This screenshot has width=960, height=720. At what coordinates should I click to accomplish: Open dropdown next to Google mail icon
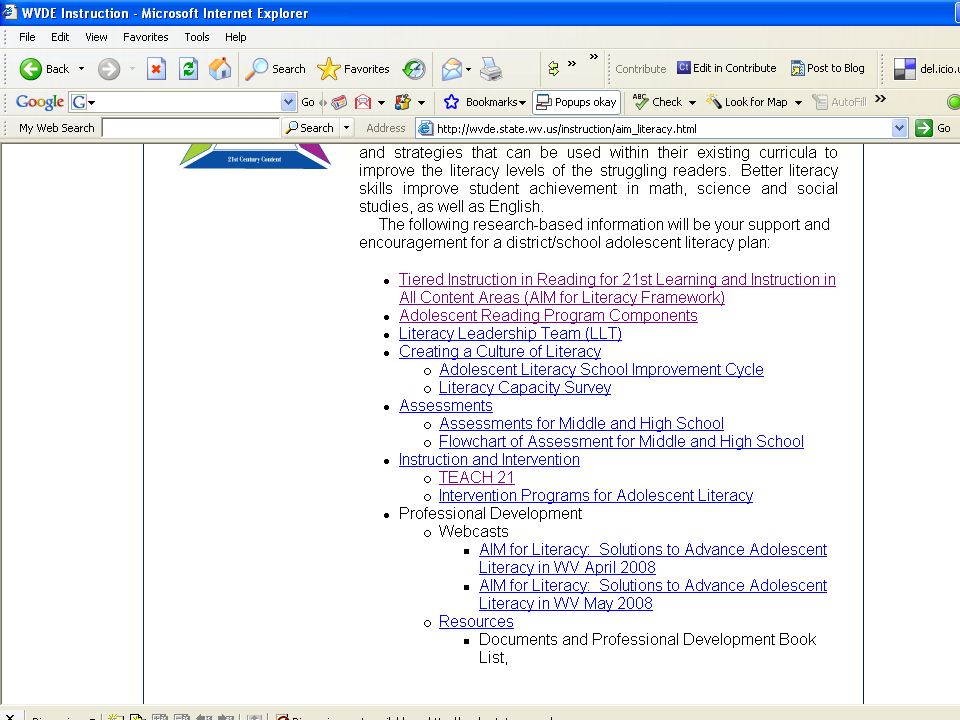pos(381,103)
